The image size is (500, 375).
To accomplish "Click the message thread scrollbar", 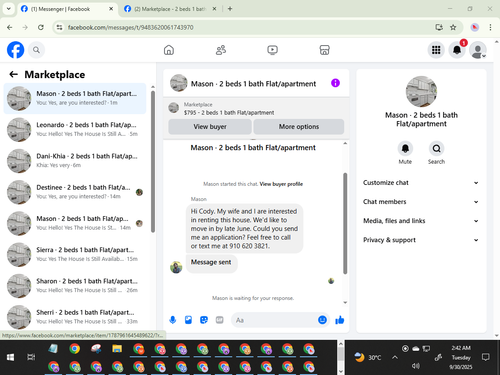I will 345,223.
